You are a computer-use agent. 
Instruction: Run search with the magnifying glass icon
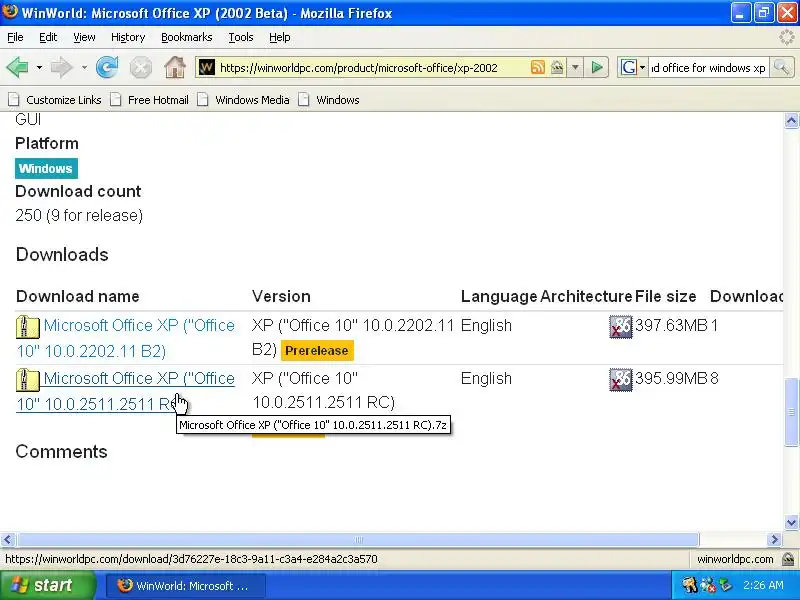(x=781, y=67)
